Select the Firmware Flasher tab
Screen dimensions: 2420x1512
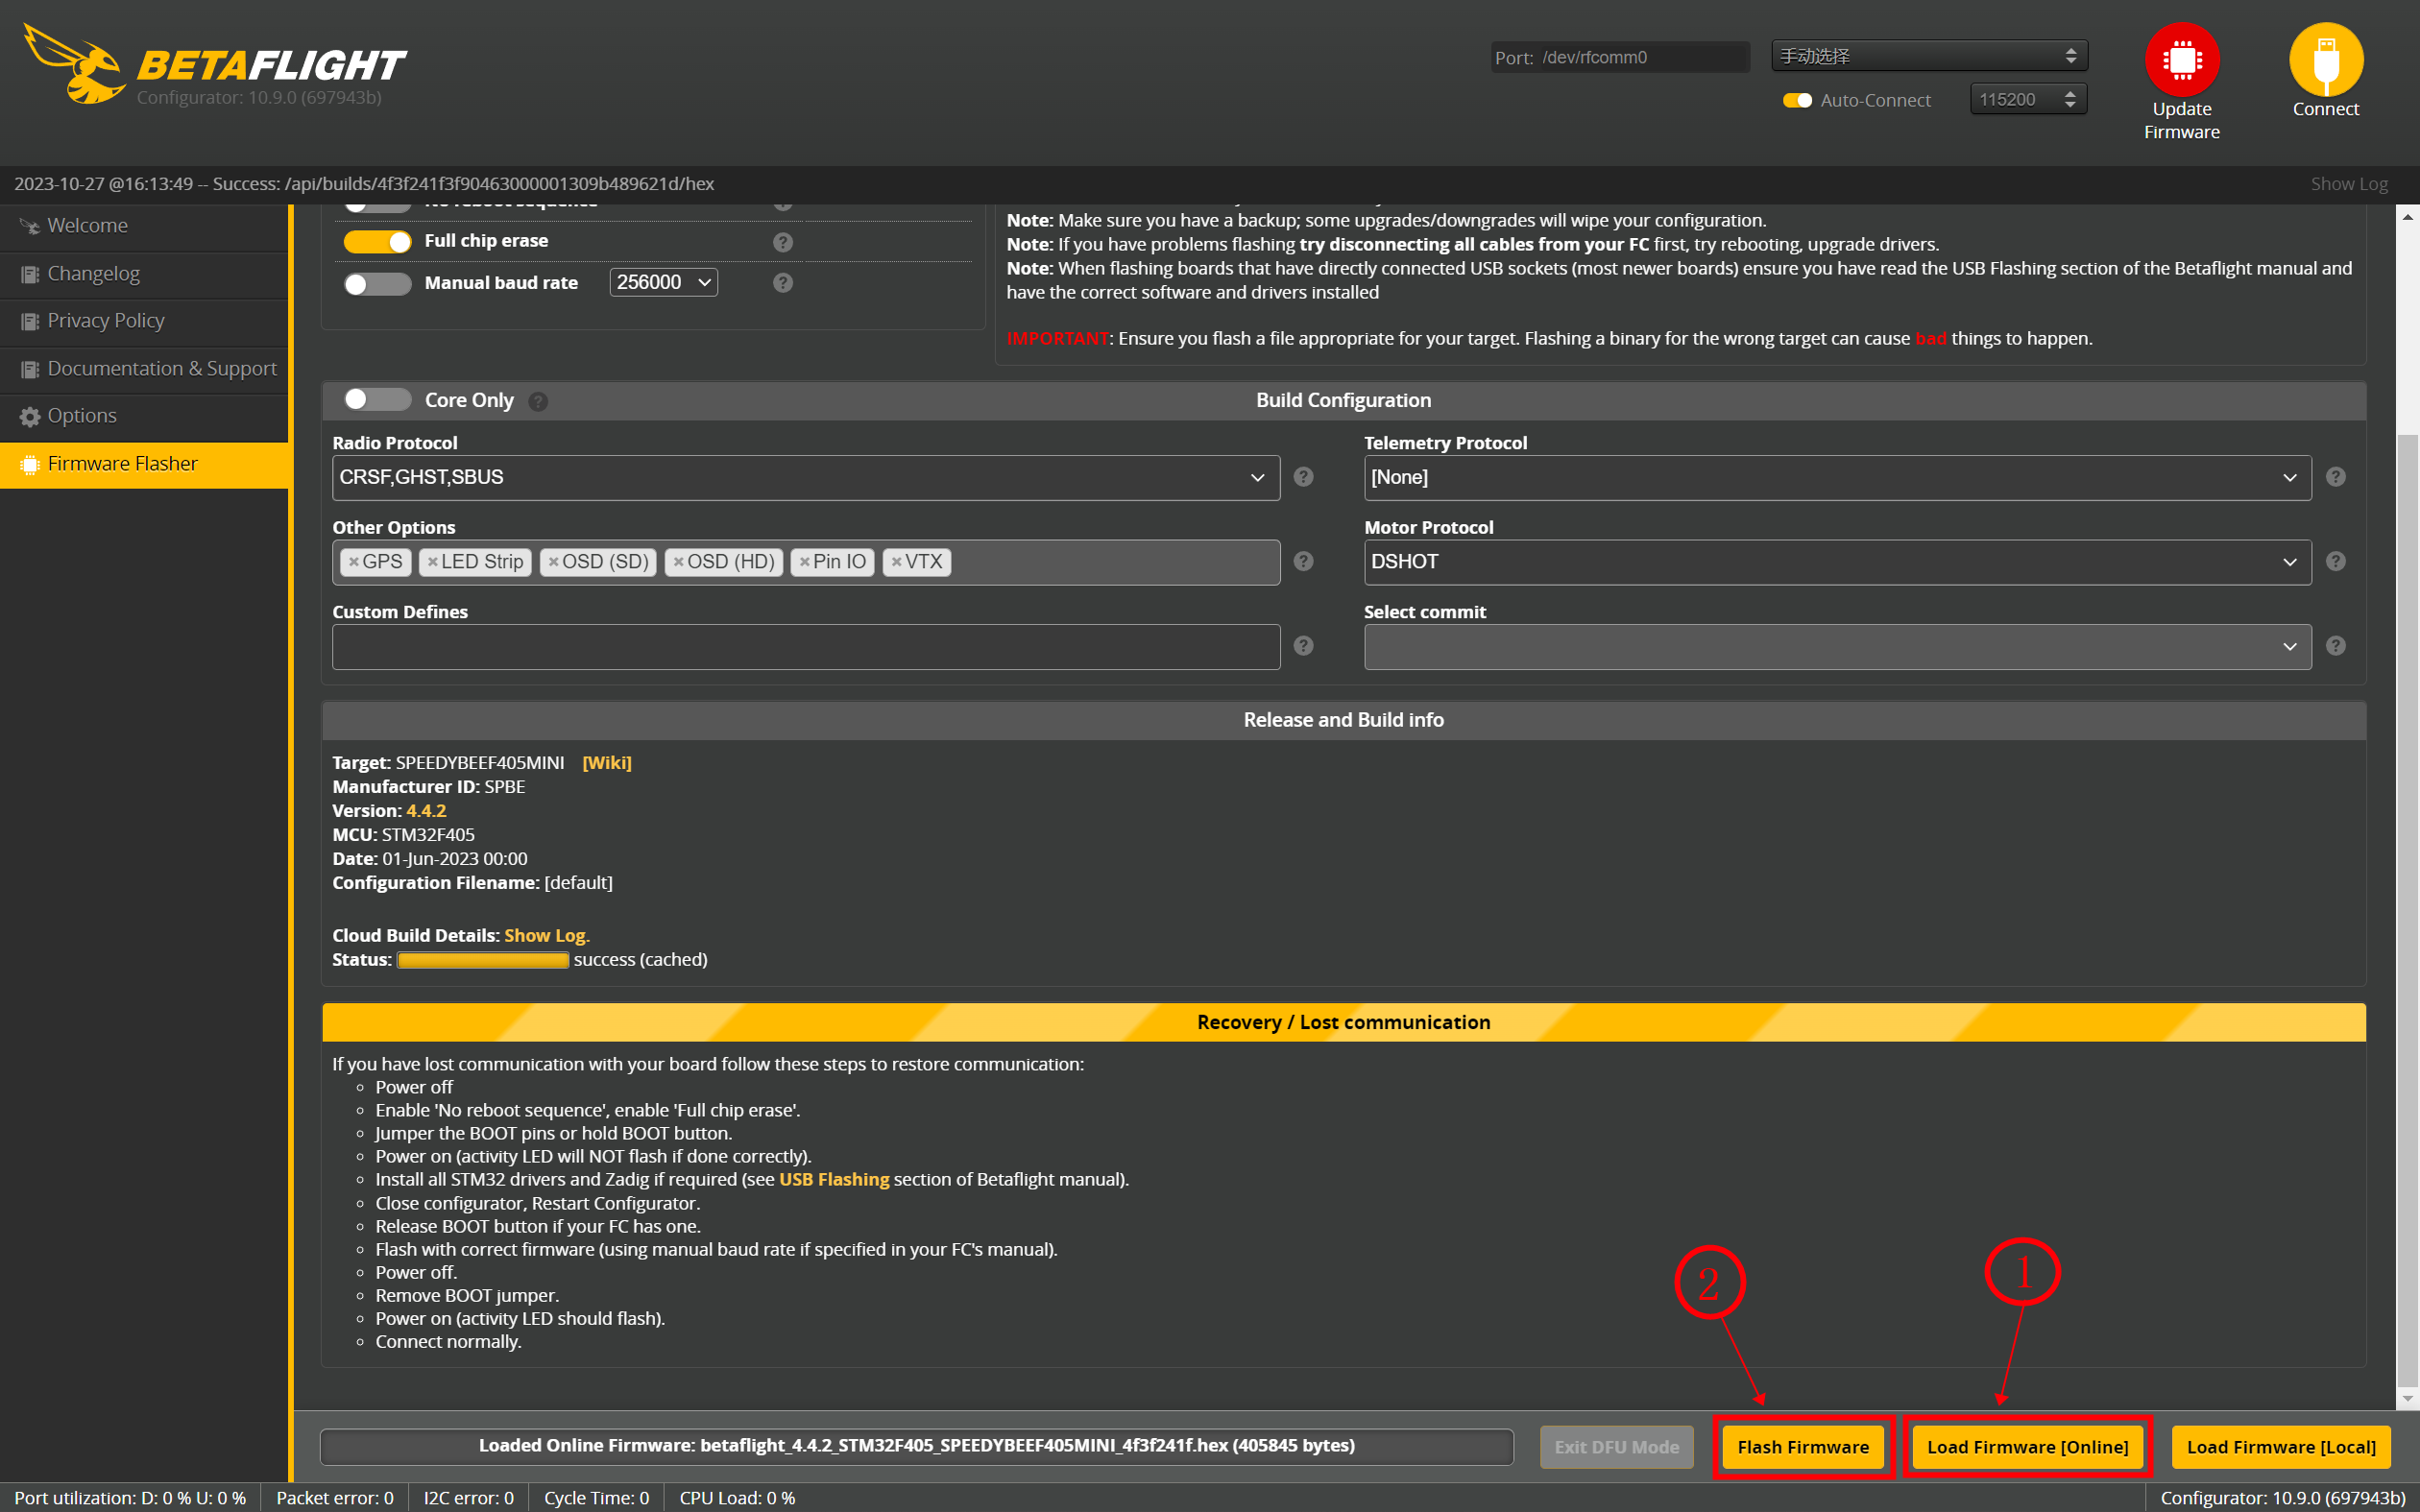click(144, 464)
